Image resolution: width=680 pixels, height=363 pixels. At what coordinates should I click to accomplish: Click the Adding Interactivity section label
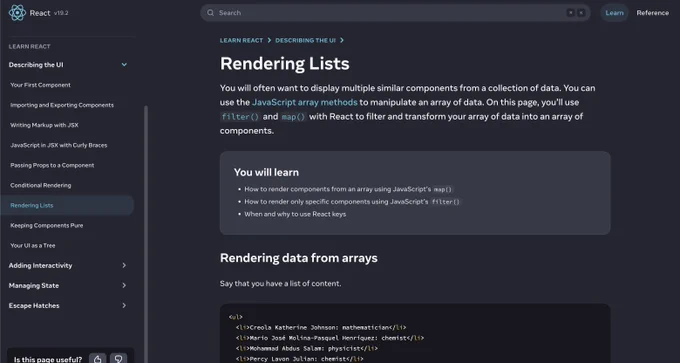pyautogui.click(x=40, y=265)
